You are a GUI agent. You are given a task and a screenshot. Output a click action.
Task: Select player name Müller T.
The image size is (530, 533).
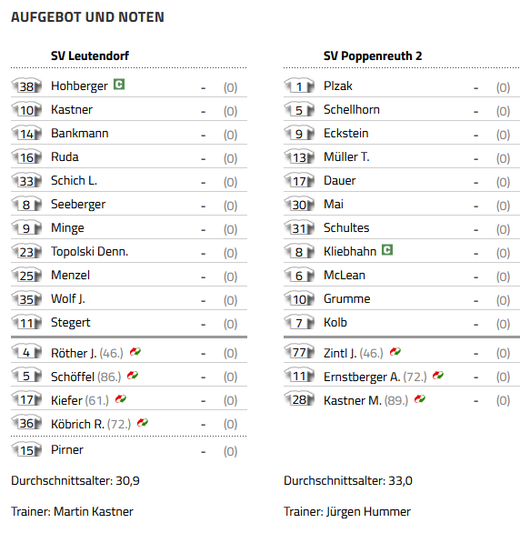point(346,157)
